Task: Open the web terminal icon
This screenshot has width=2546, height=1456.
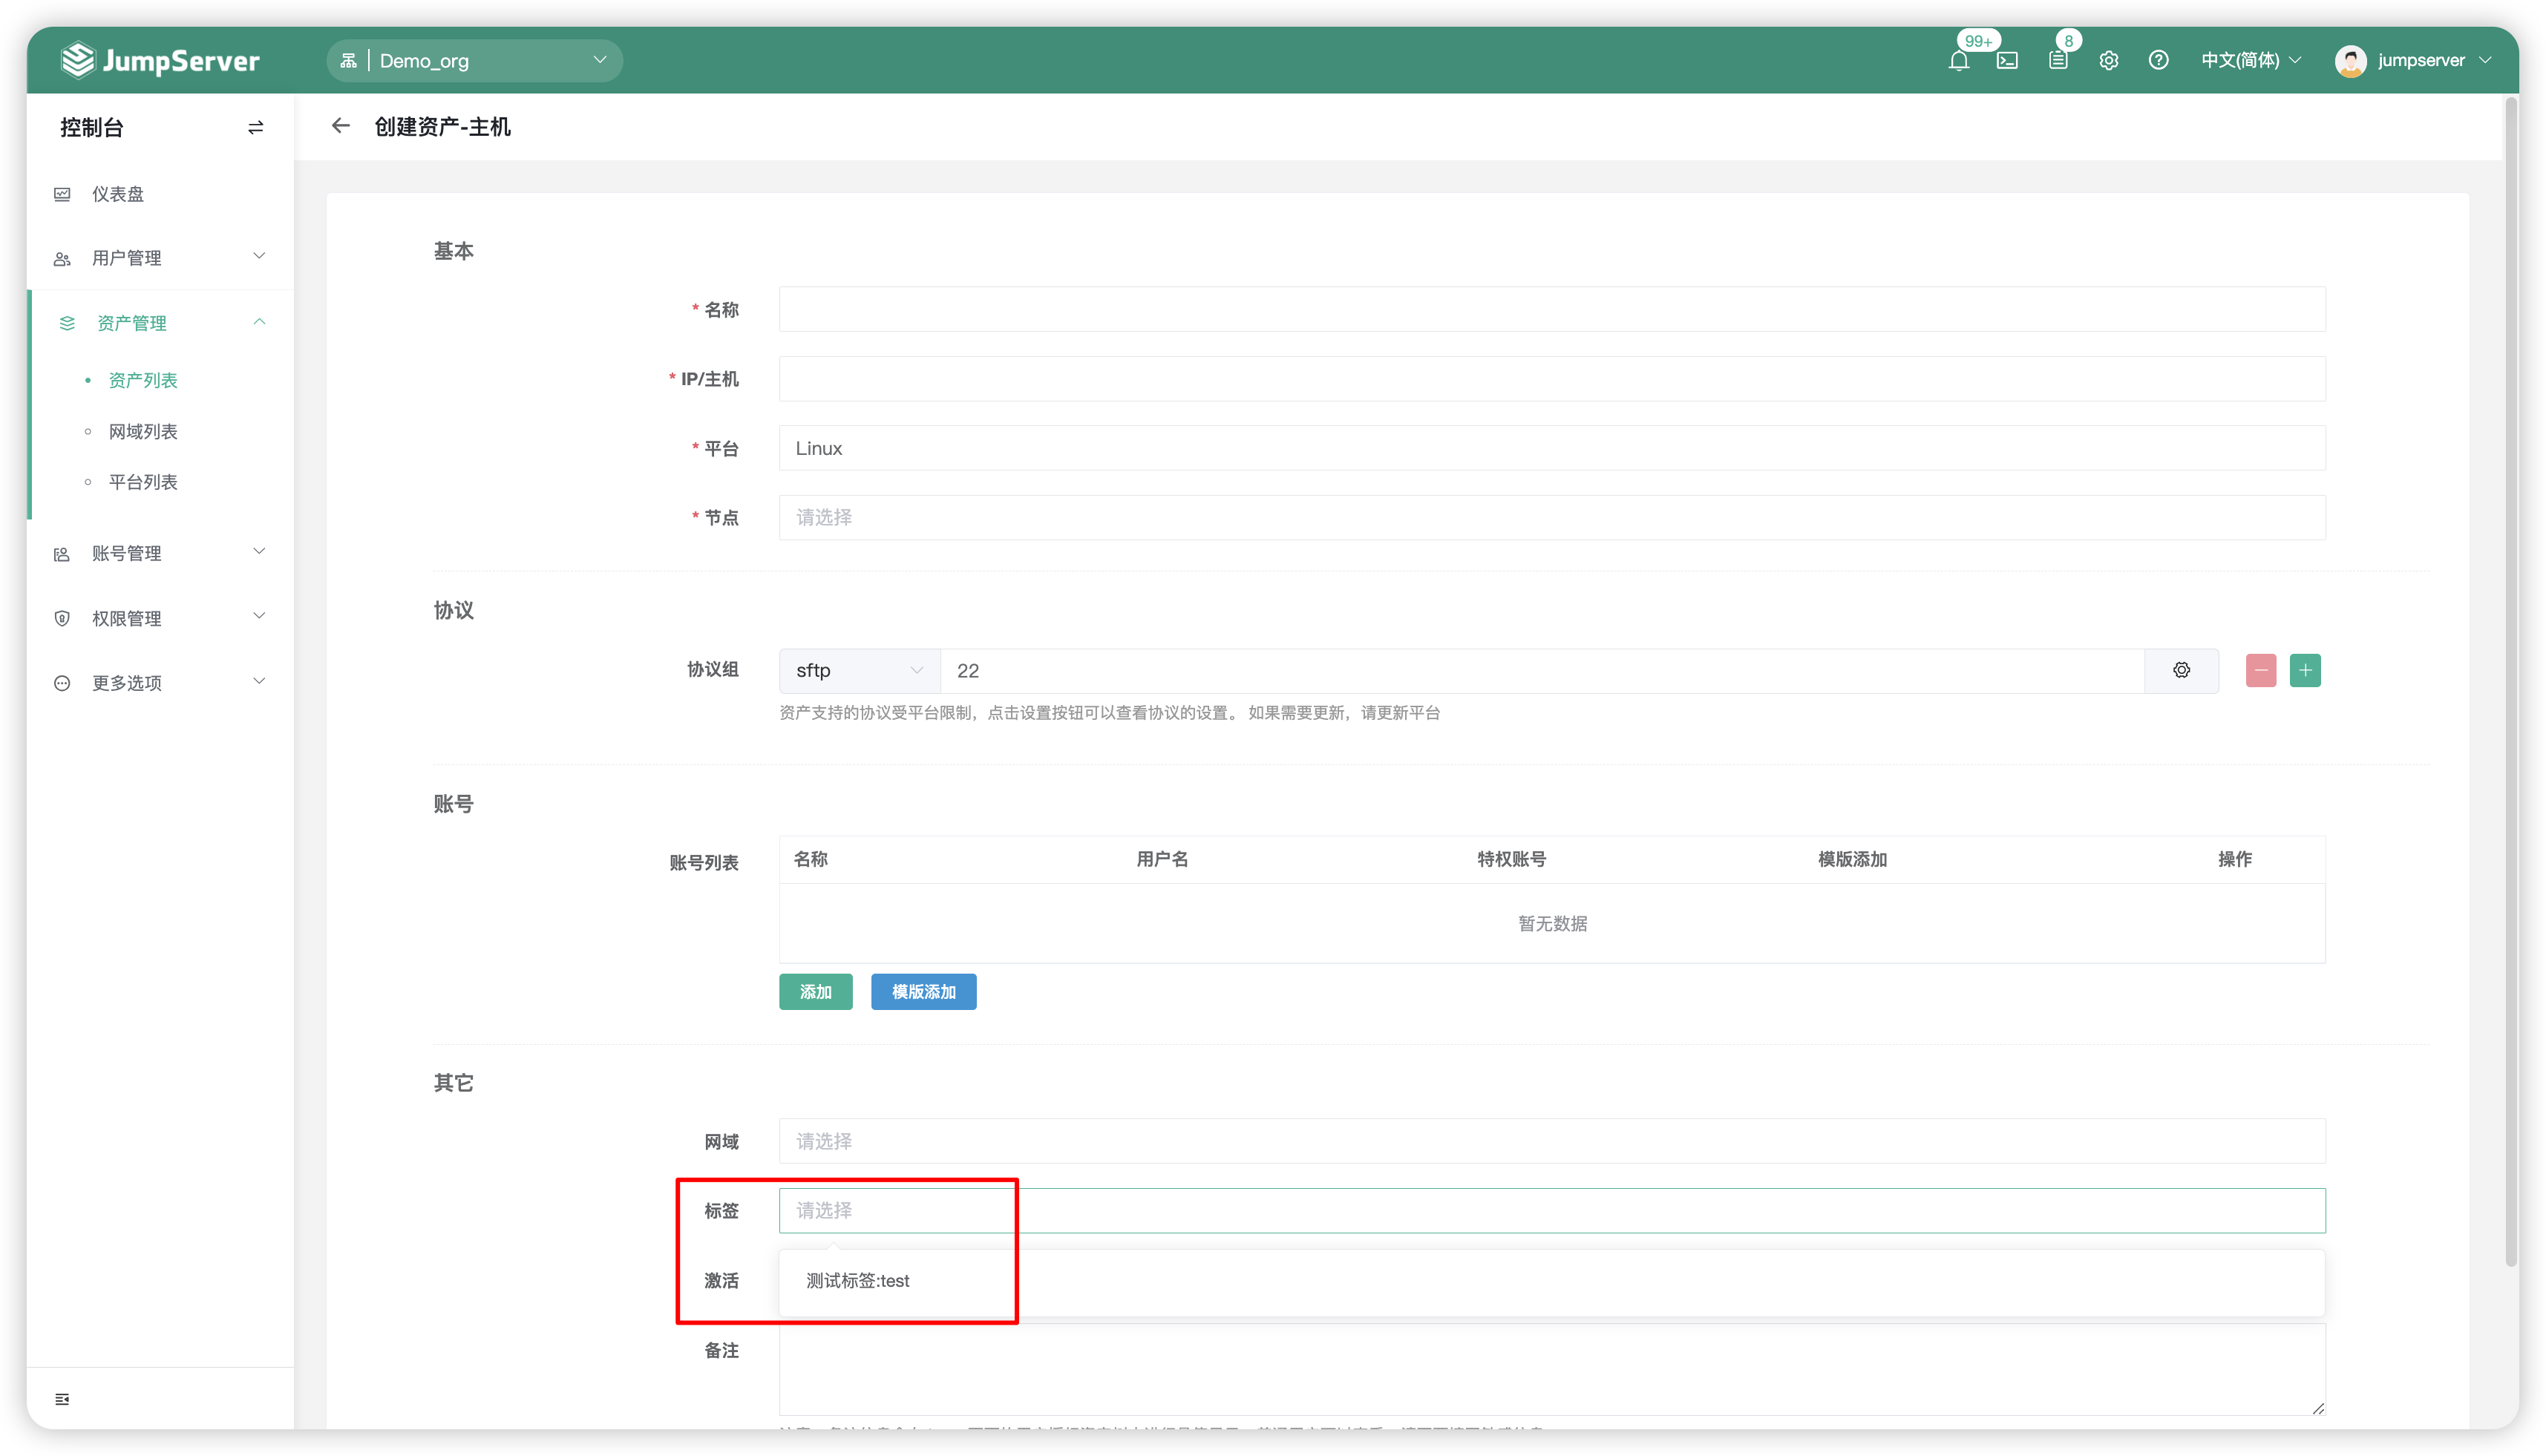Action: [x=2007, y=60]
